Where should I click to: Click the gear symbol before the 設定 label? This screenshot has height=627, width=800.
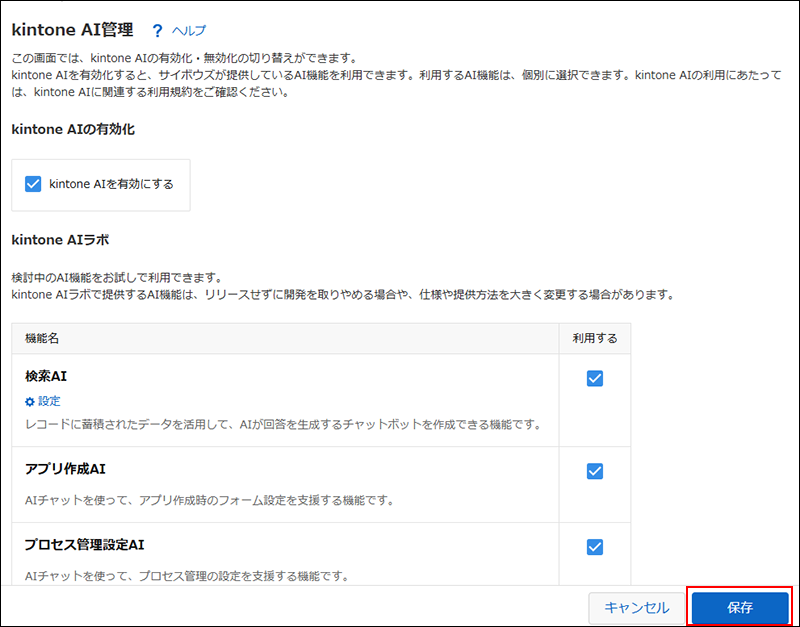click(30, 401)
